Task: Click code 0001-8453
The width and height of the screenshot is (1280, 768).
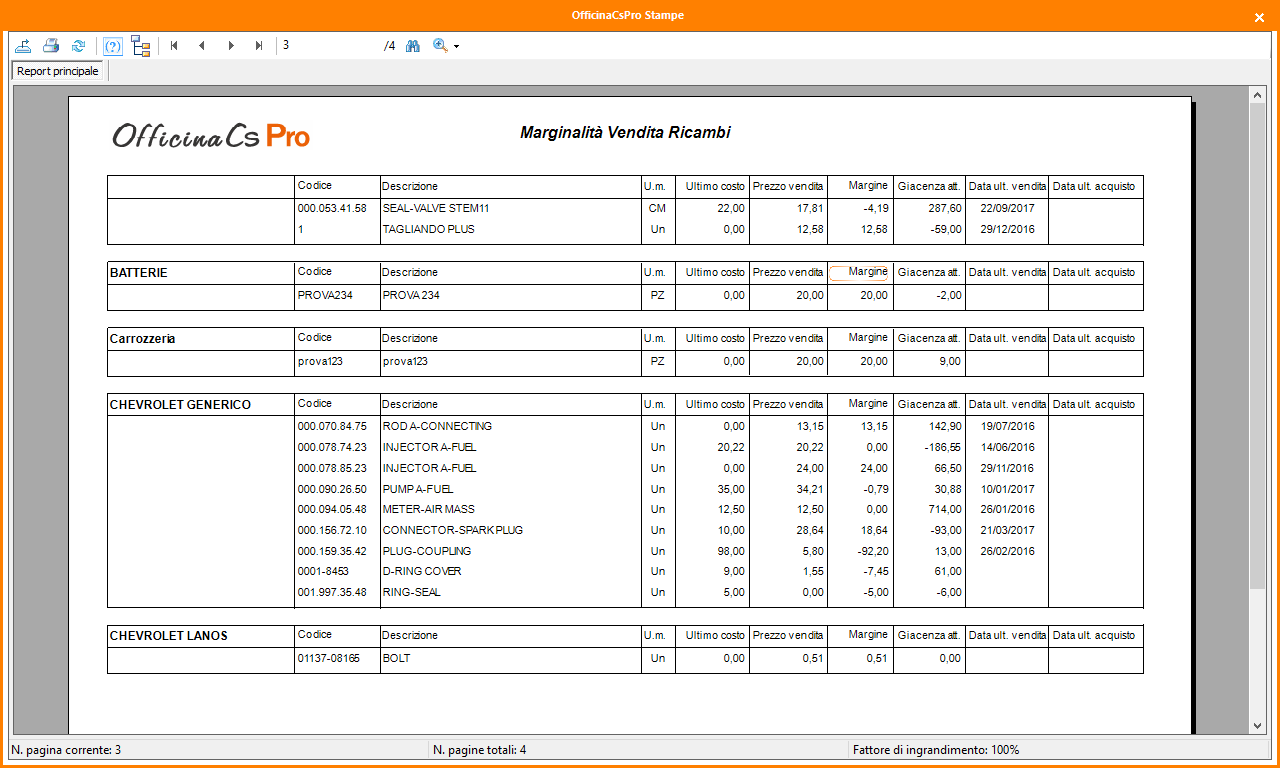Action: coord(323,572)
